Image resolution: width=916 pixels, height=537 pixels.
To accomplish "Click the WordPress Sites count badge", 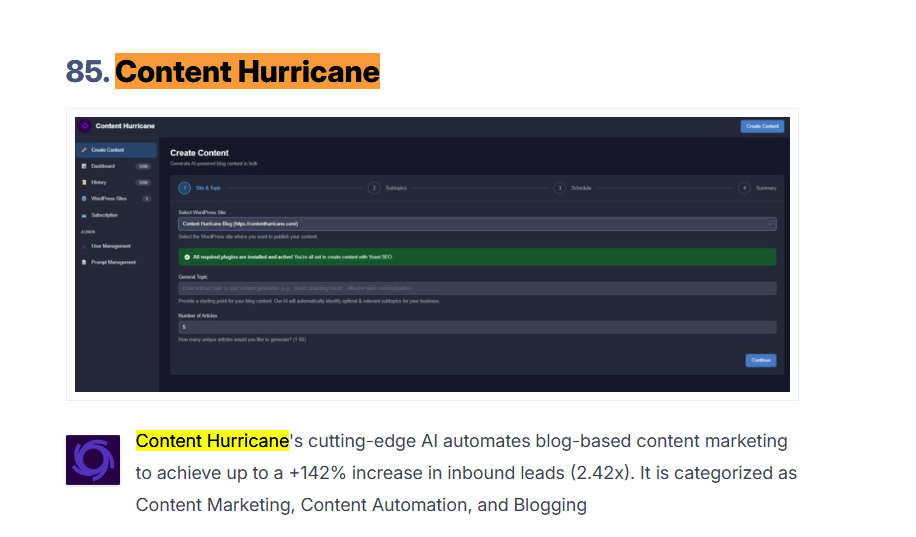I will tap(147, 199).
